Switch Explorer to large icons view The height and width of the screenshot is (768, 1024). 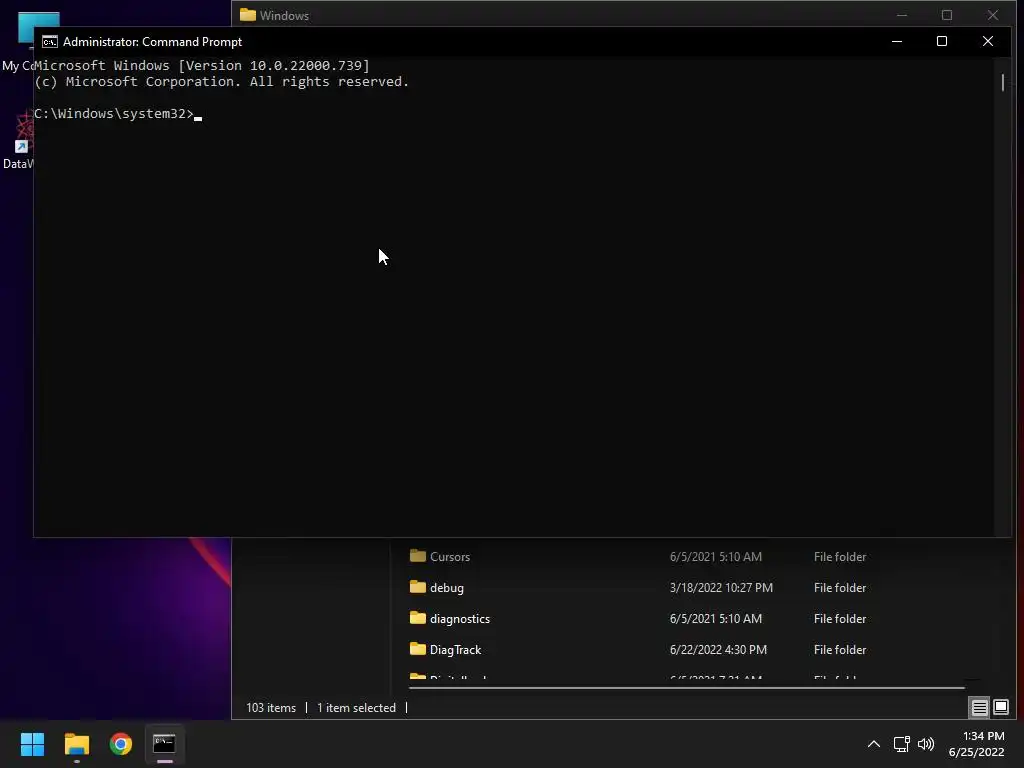coord(1000,707)
